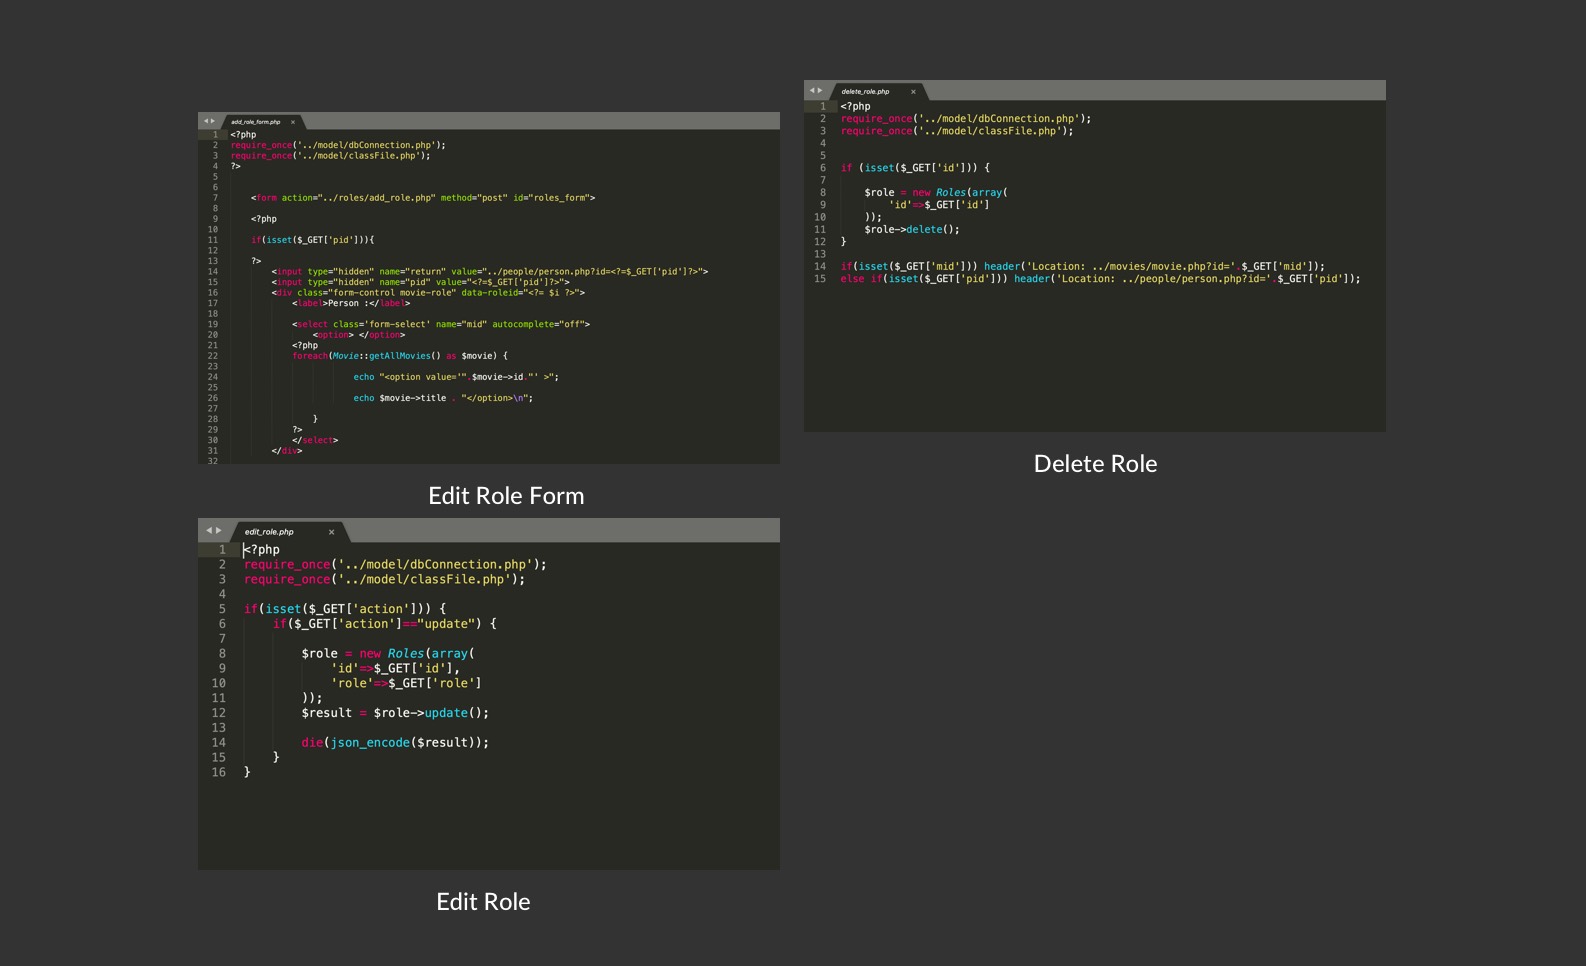Close the delete_role.php tab

pos(913,92)
